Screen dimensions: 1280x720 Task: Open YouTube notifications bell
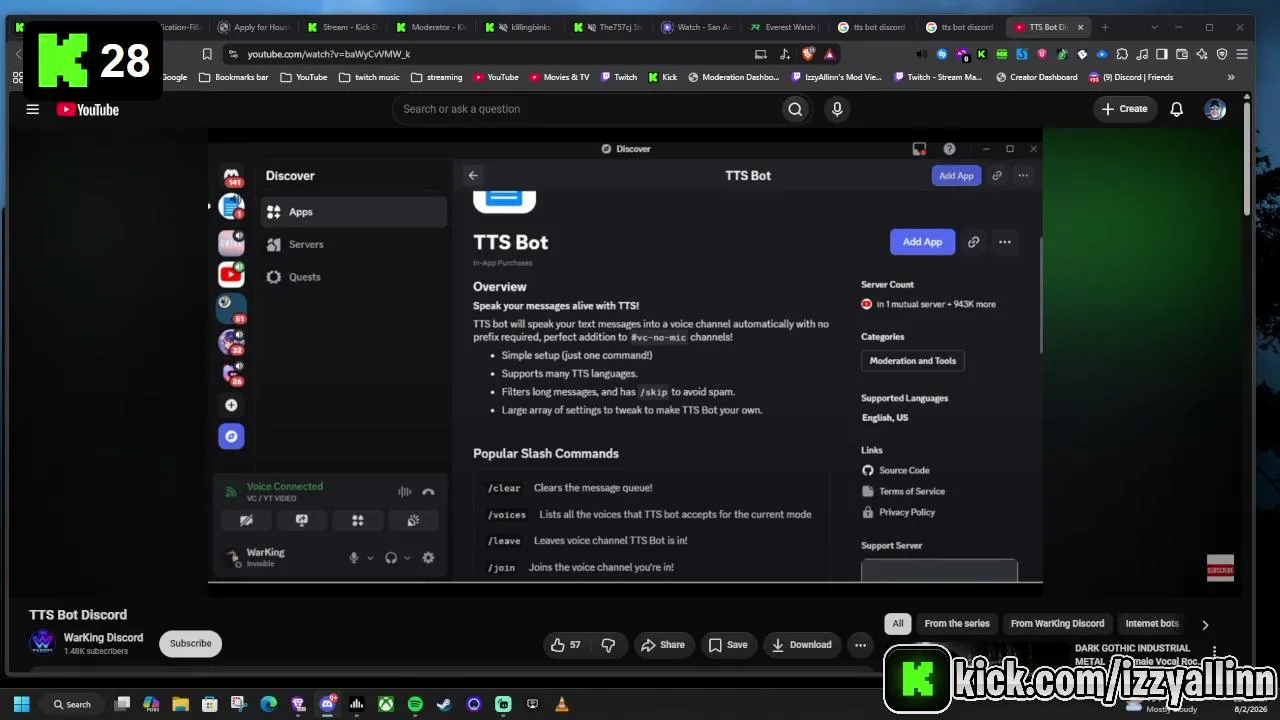coord(1177,109)
